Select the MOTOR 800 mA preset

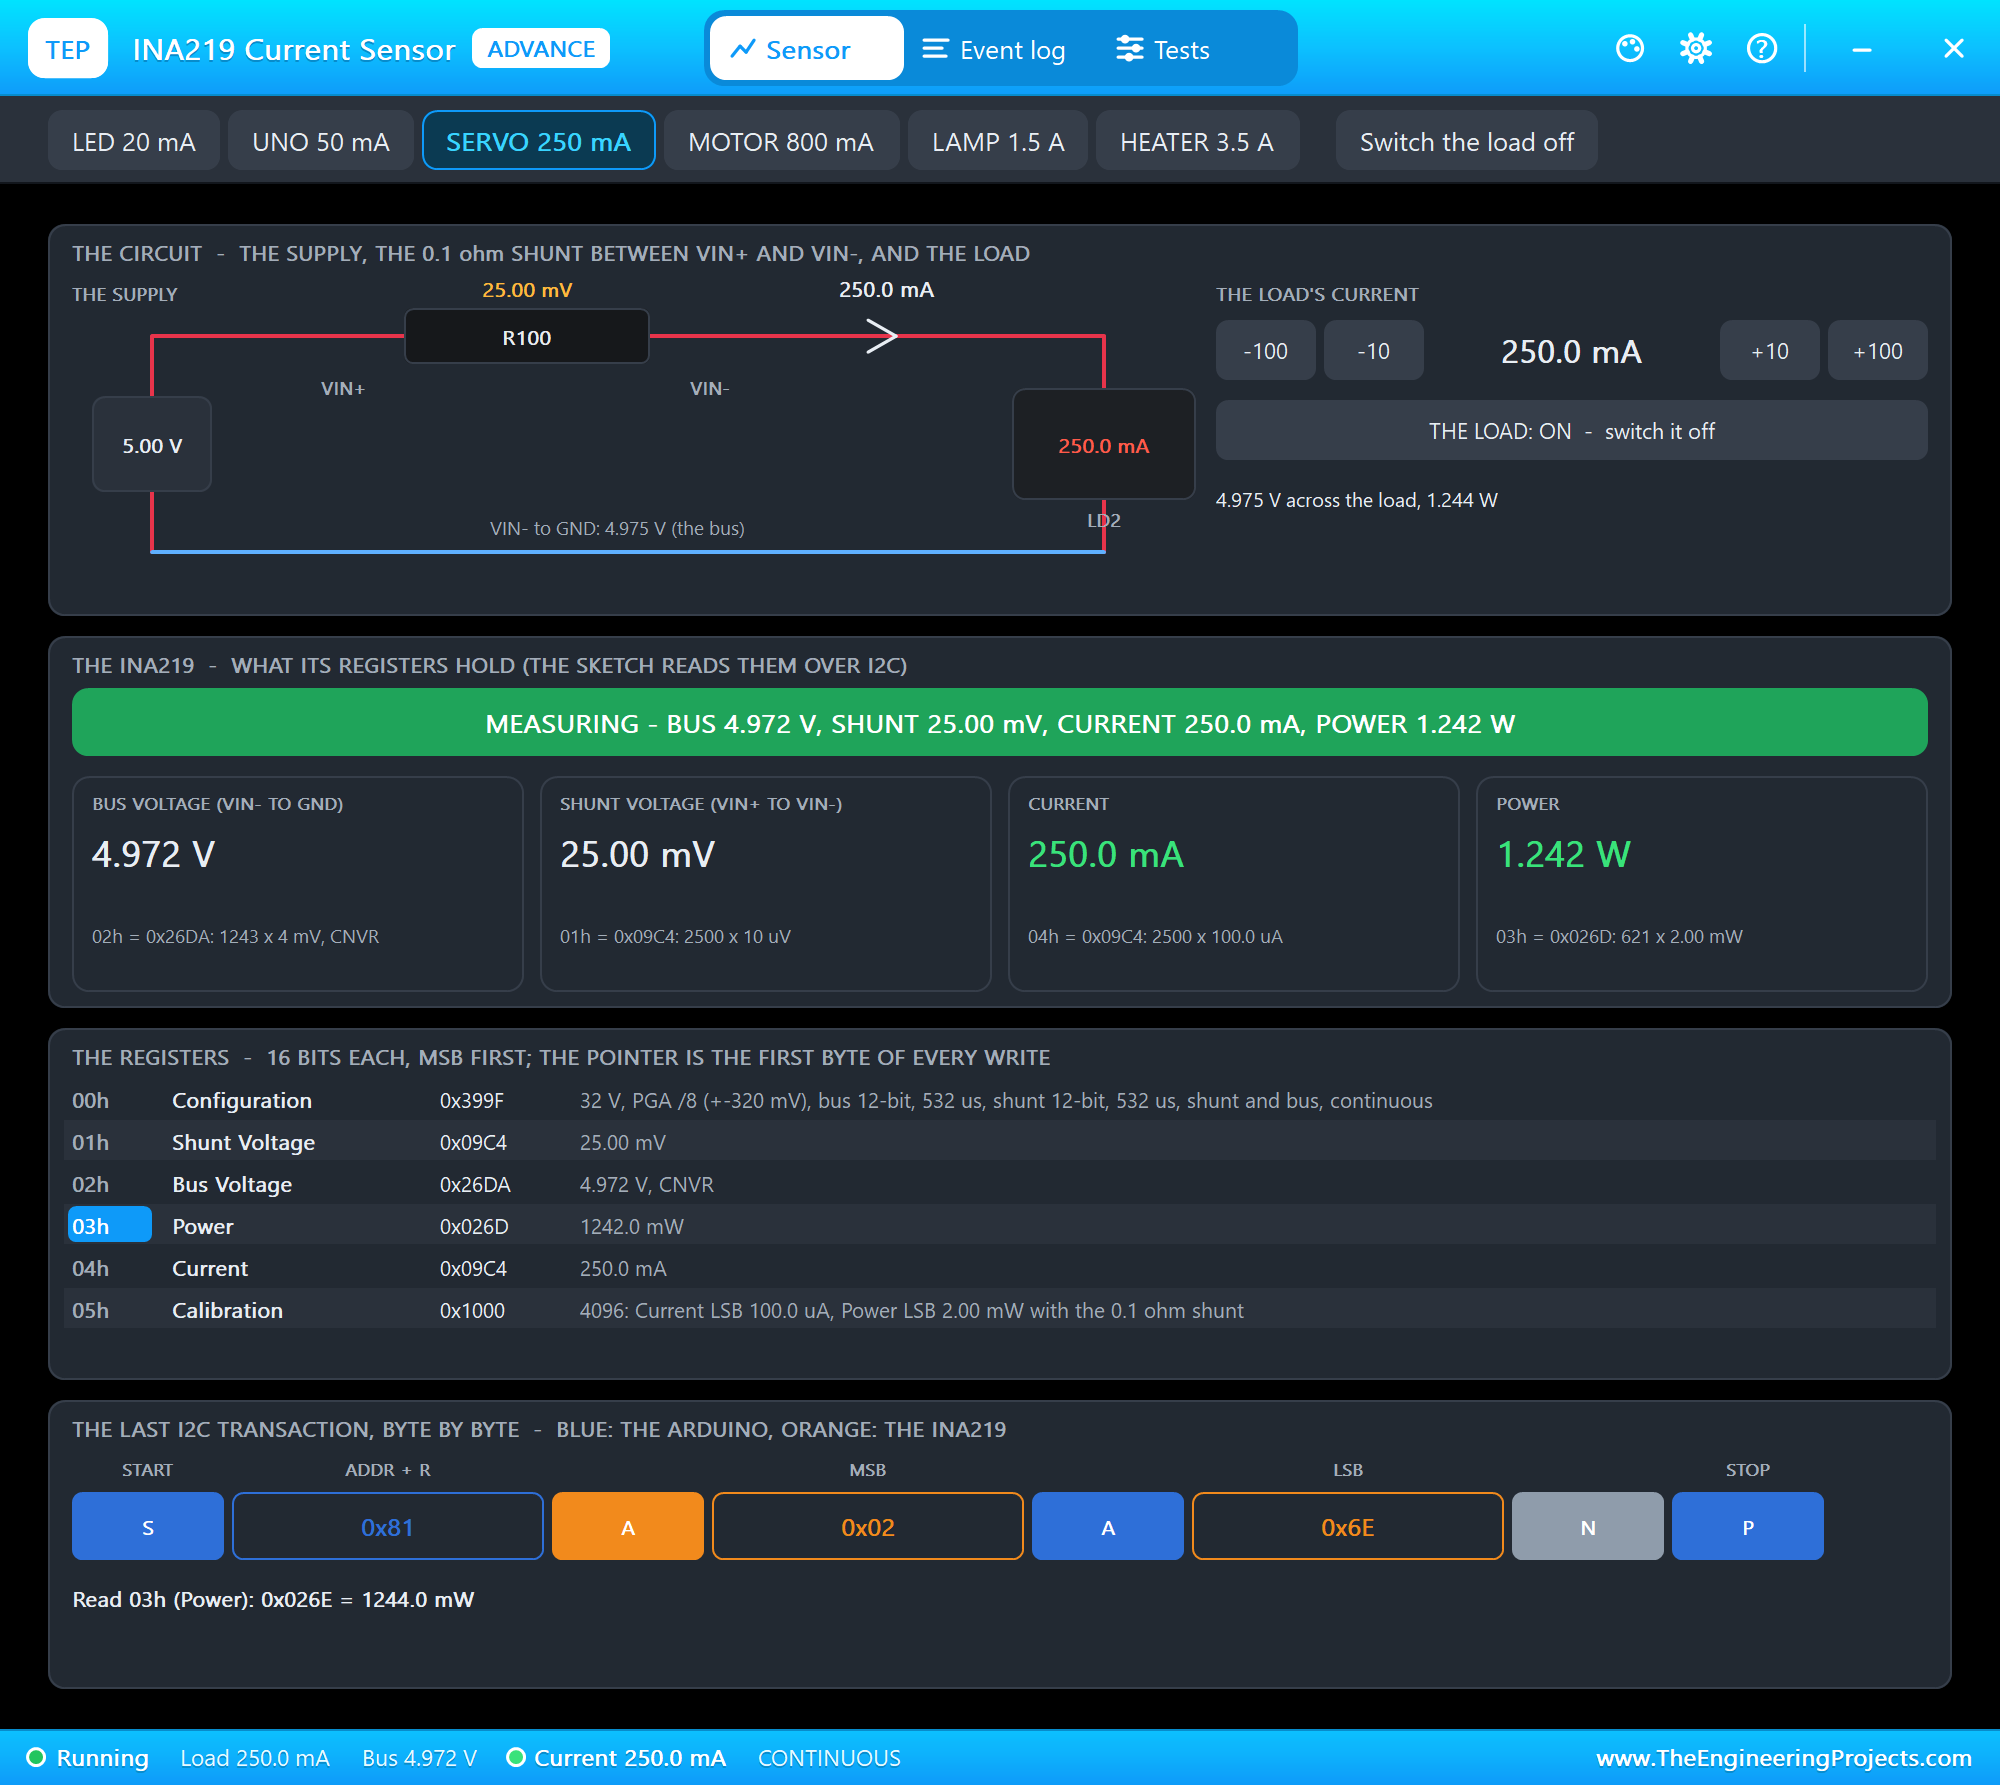click(x=781, y=142)
